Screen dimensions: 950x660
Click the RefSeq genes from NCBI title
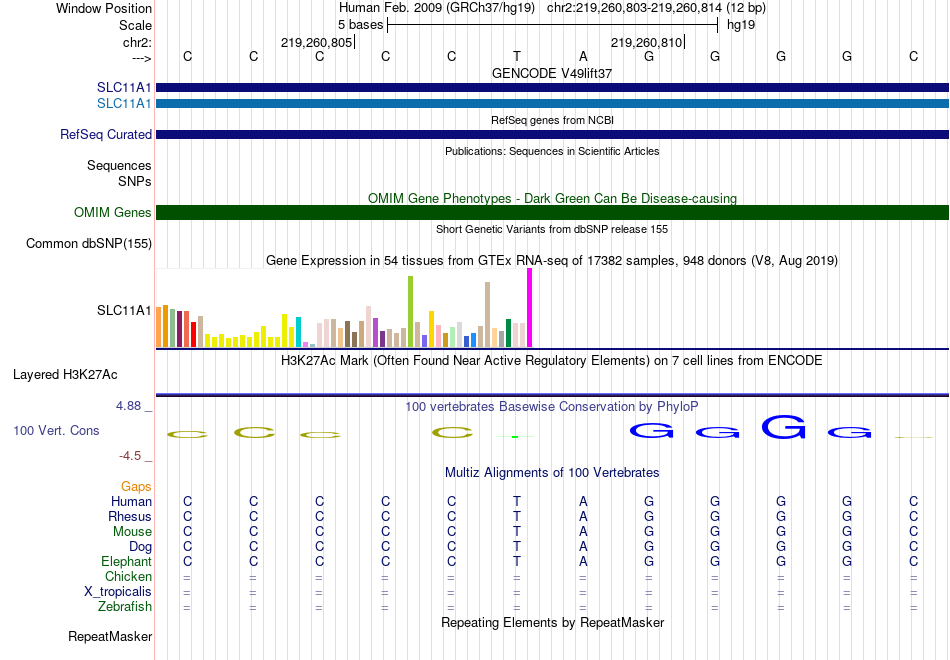[x=552, y=120]
